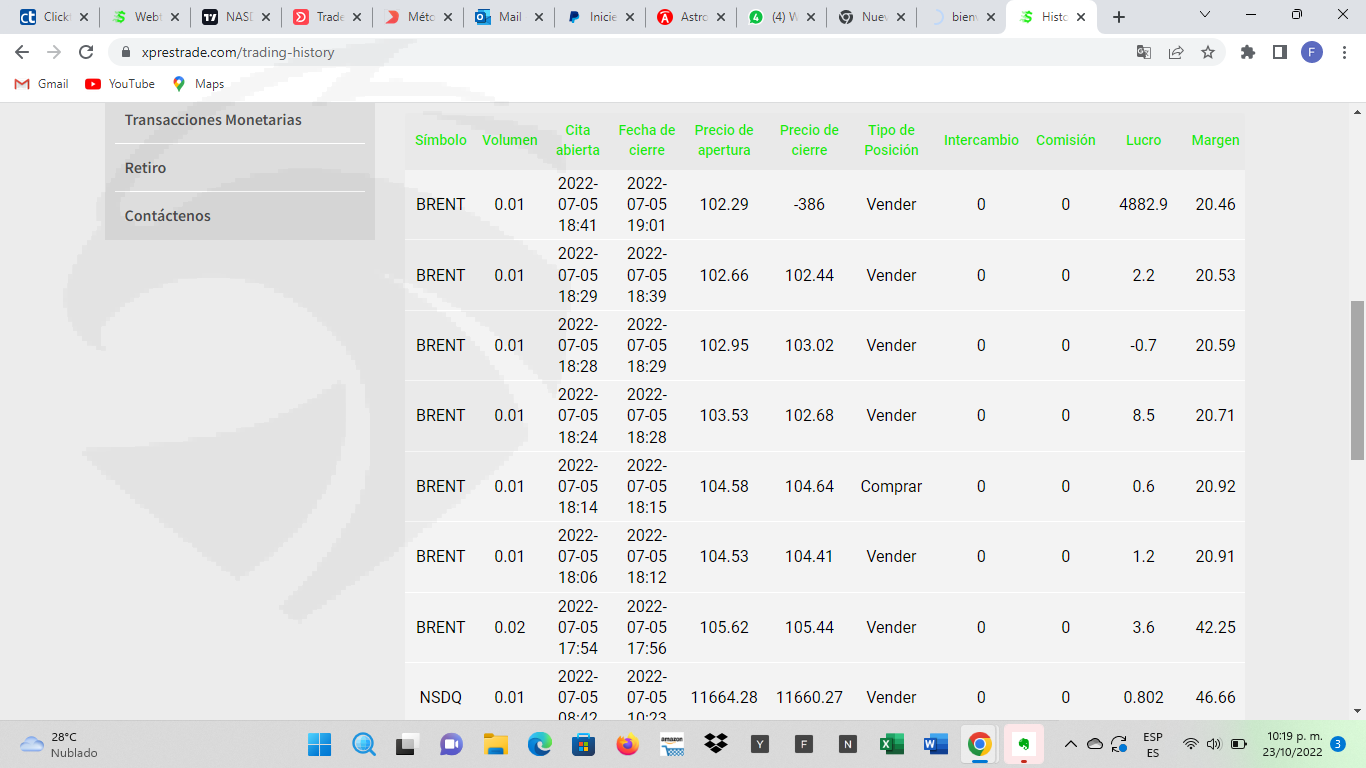Go back to the previous page
This screenshot has height=768, width=1366.
(22, 52)
